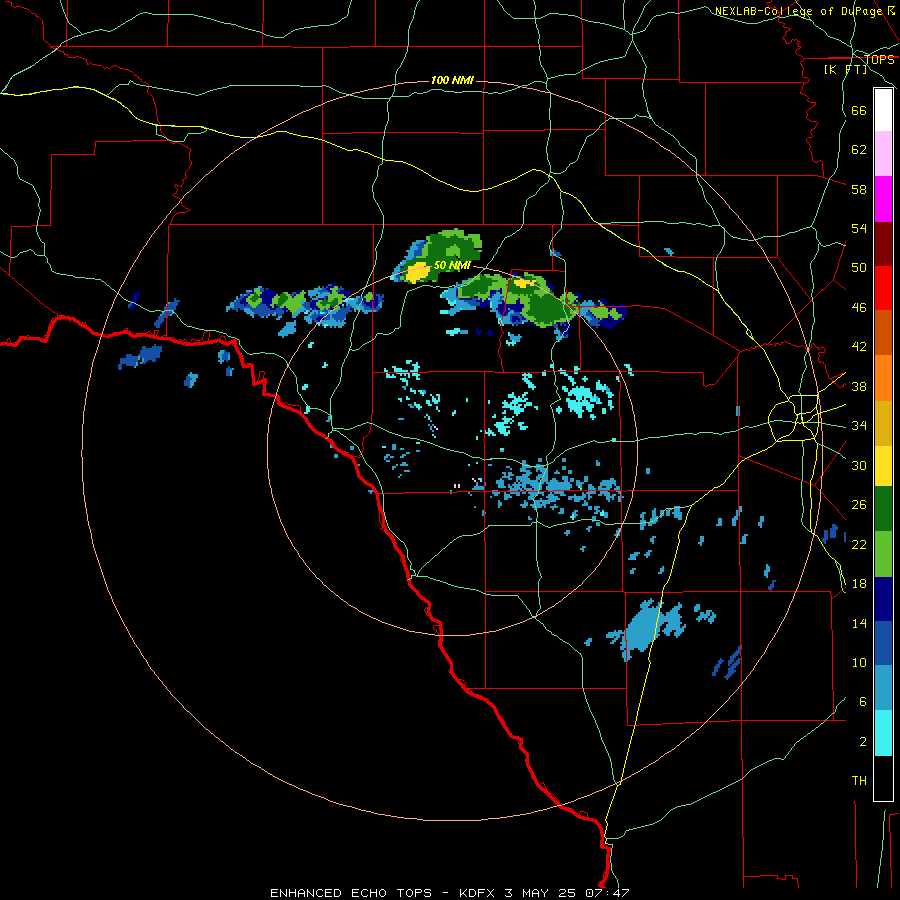The height and width of the screenshot is (900, 900).
Task: Click the legend value 2
Action: coord(863,742)
